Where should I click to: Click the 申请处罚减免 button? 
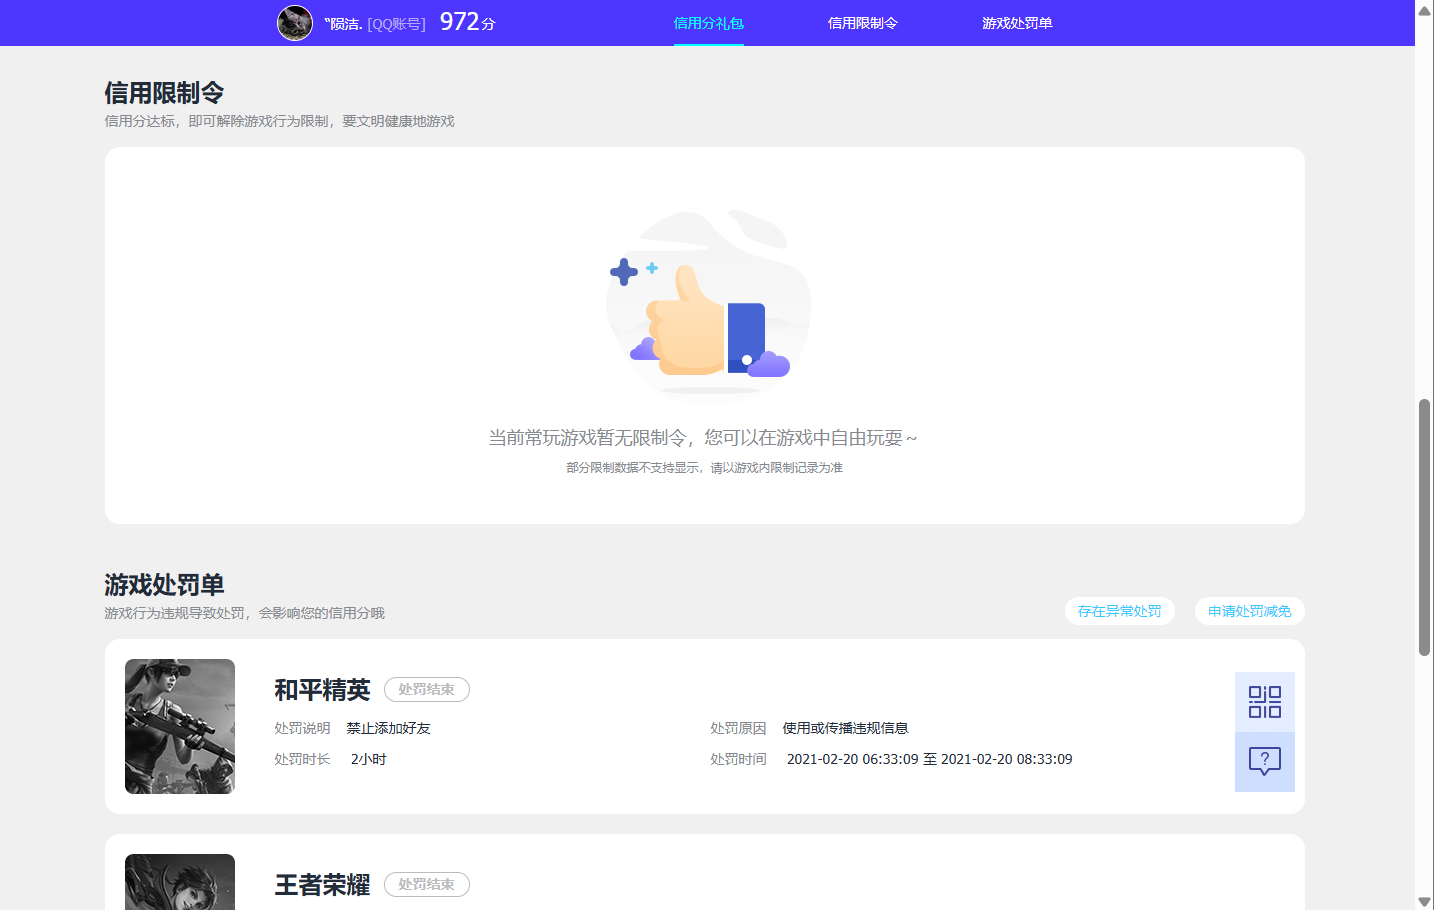tap(1250, 611)
